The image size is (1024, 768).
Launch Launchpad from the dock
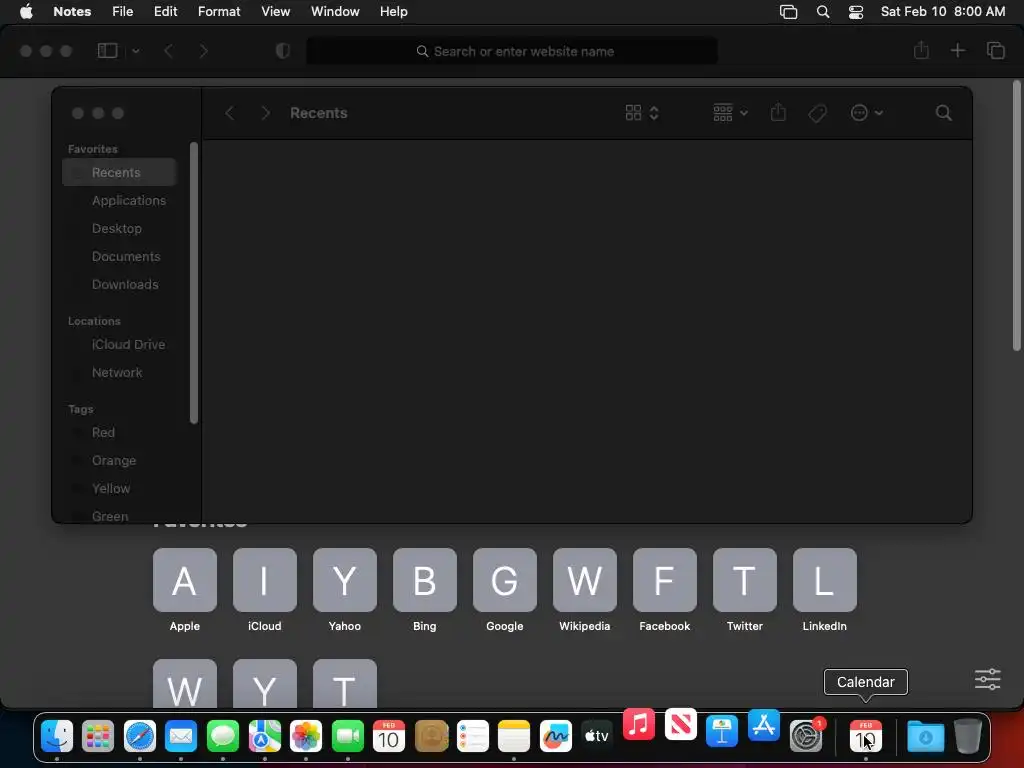98,737
